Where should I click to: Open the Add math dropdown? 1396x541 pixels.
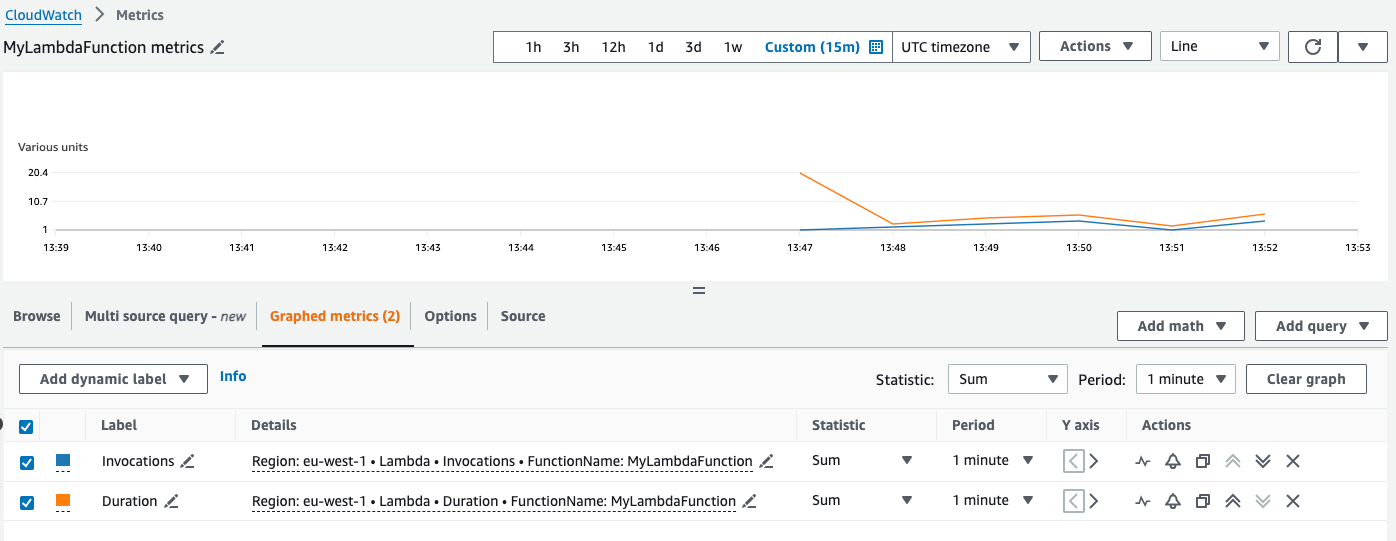tap(1181, 326)
